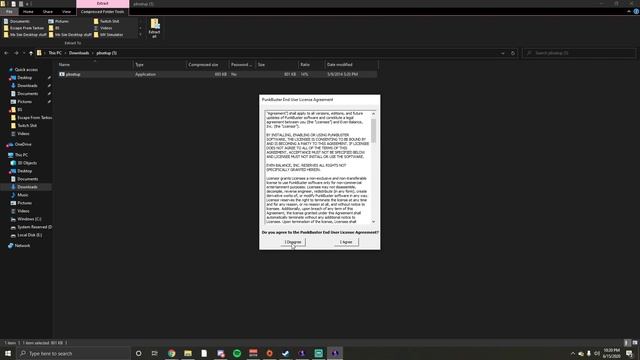Image resolution: width=640 pixels, height=360 pixels.
Task: Open System Reserved drive in sidebar
Action: [x=31, y=227]
